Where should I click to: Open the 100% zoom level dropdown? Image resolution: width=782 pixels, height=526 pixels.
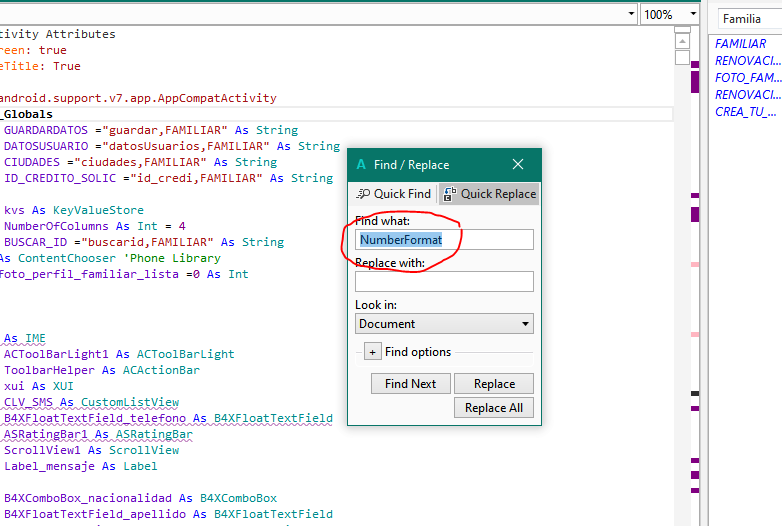(x=693, y=14)
